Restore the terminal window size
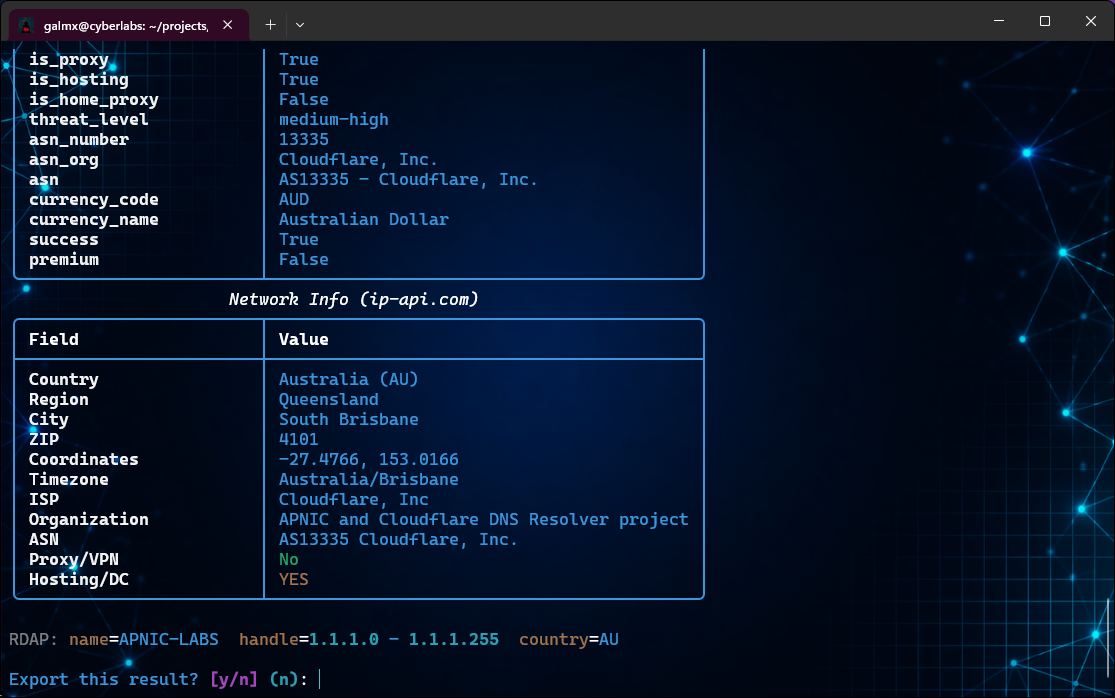Screen dimensions: 1115x698 pyautogui.click(x=1043, y=20)
